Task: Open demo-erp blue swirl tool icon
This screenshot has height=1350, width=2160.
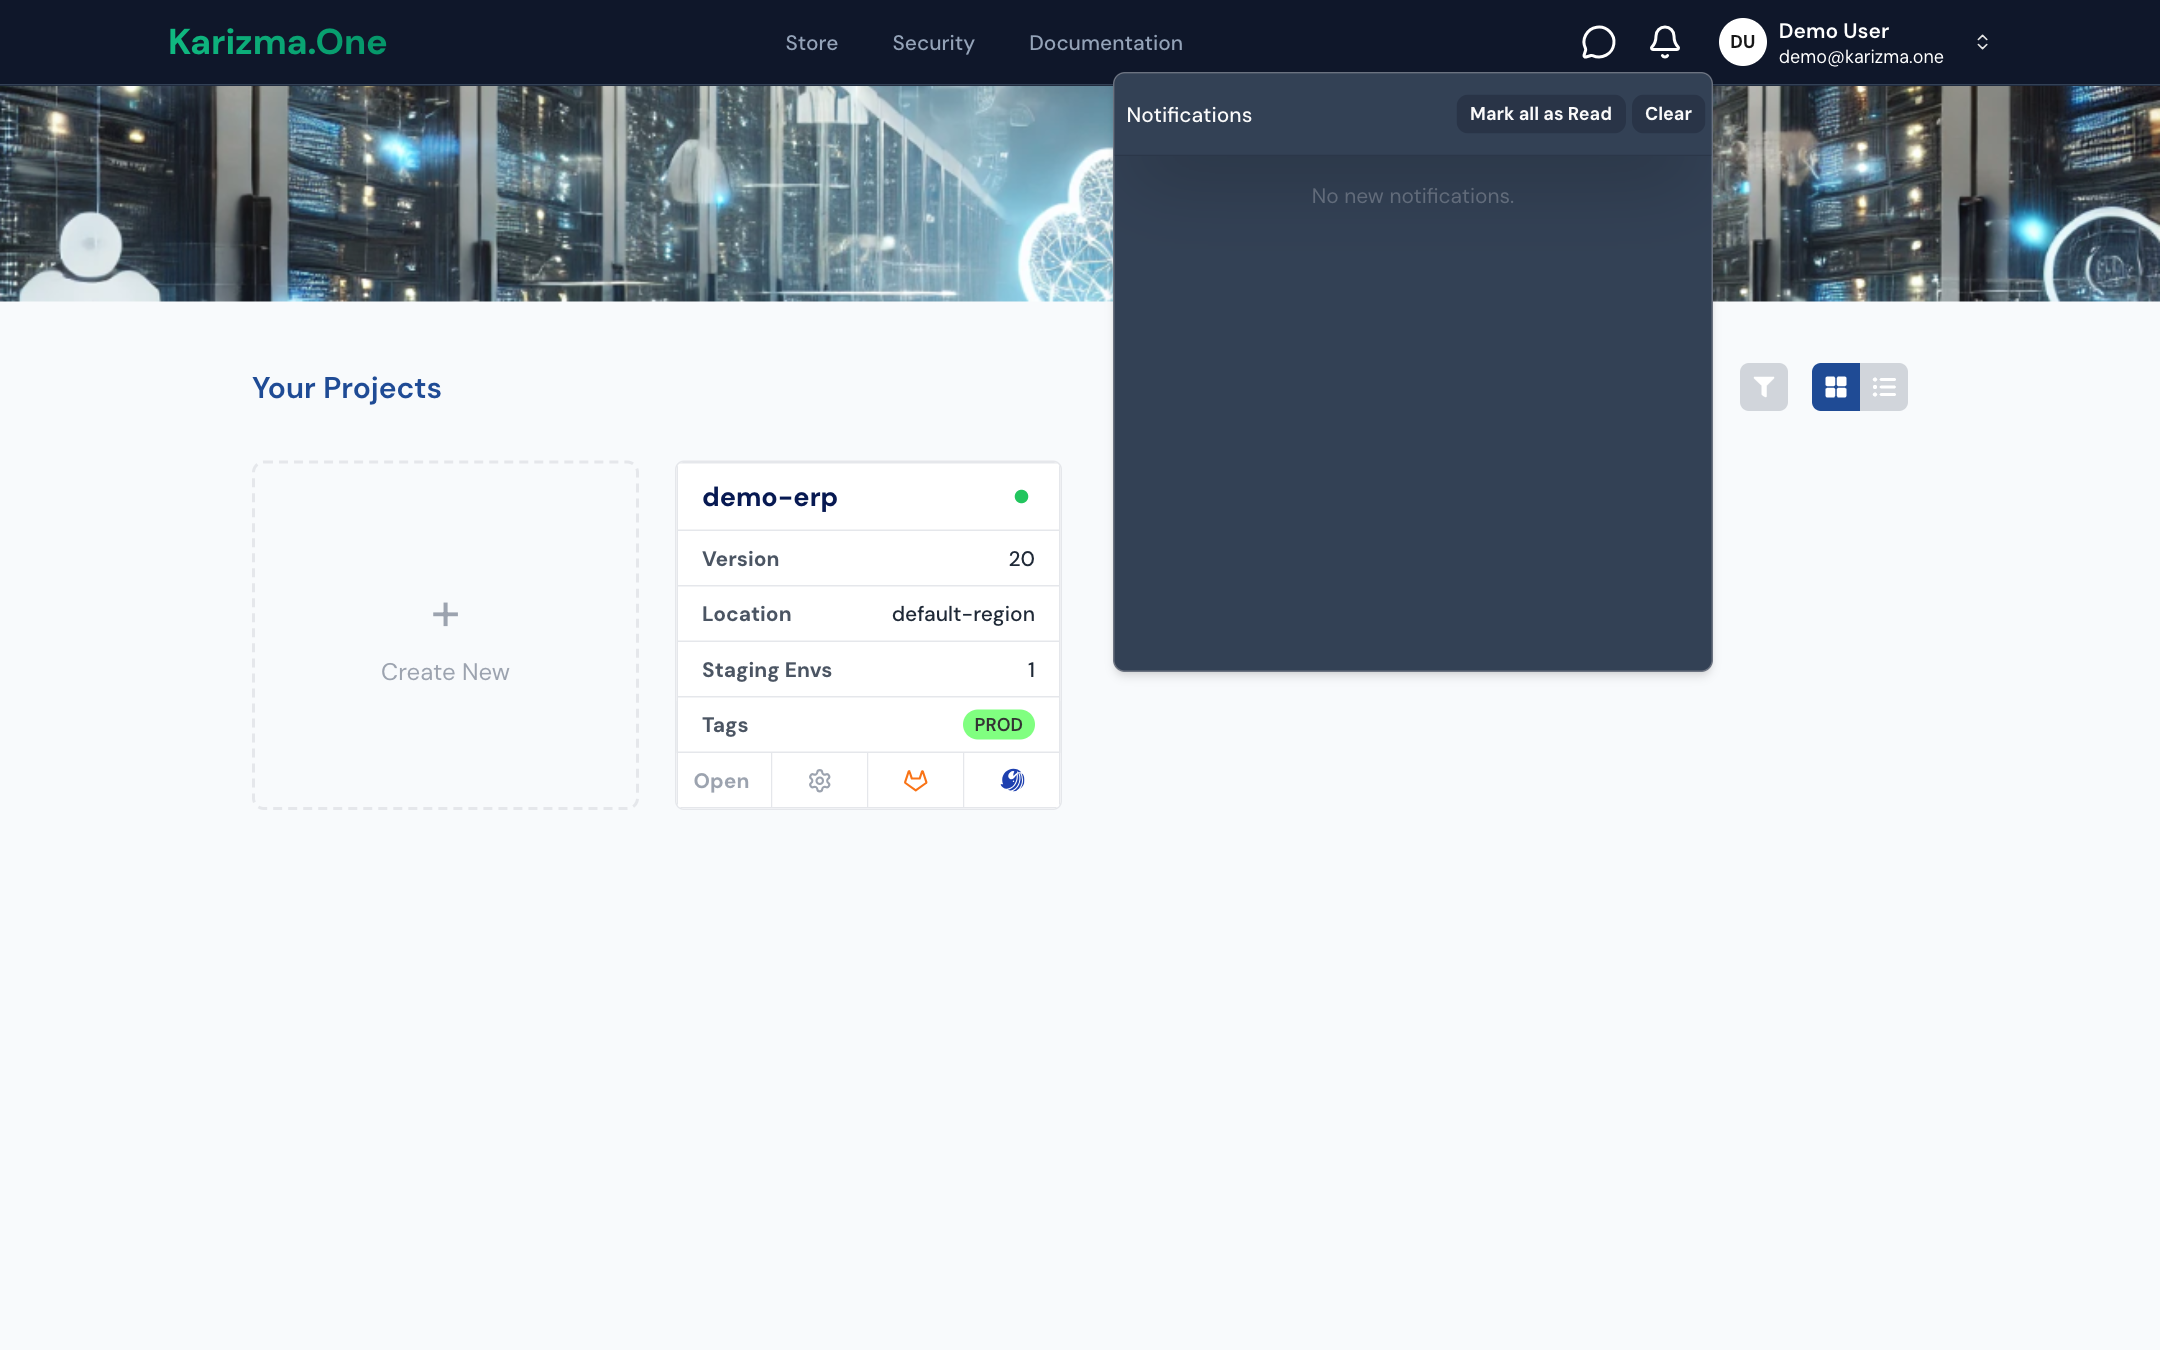Action: point(1012,780)
